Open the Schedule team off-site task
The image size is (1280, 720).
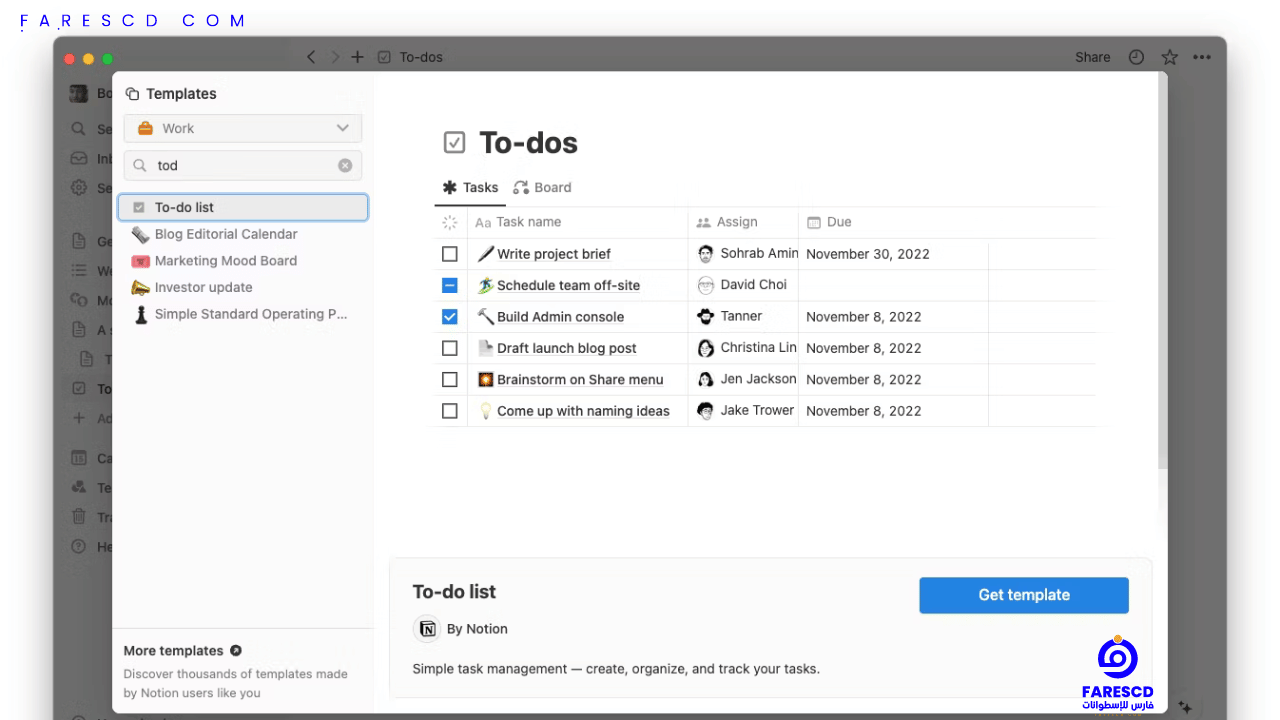(x=568, y=285)
